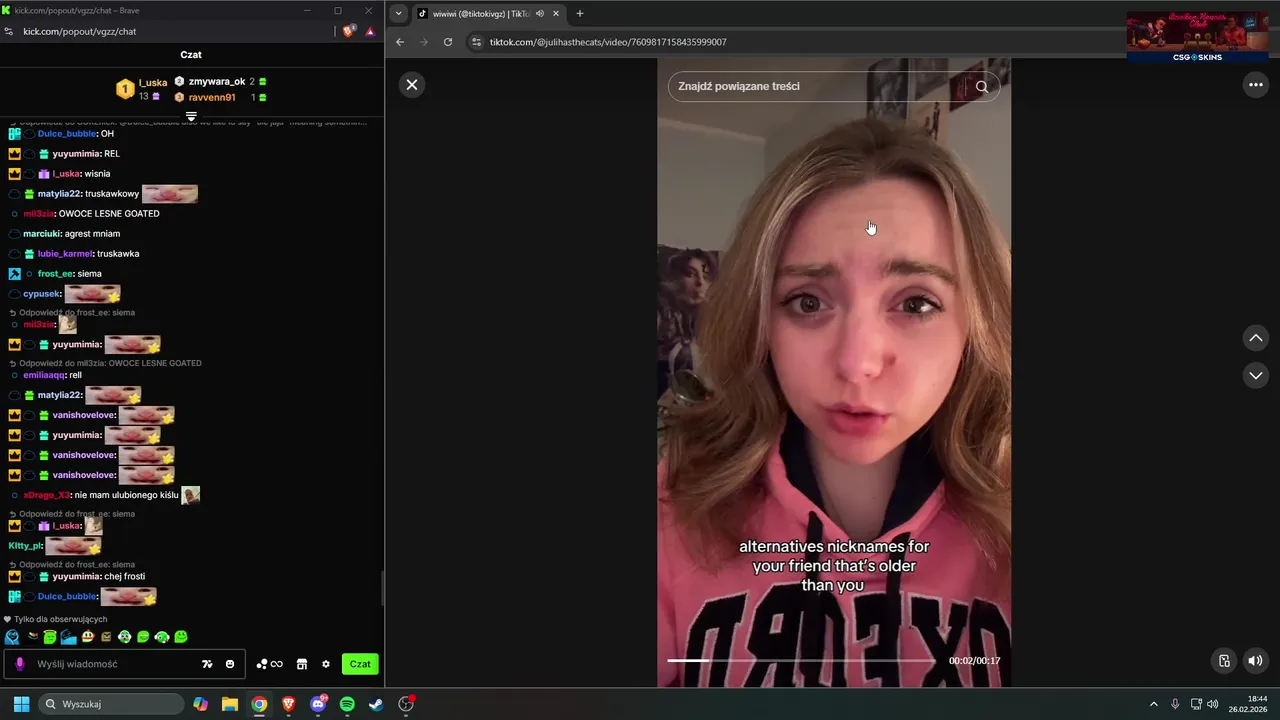Click username lubie_karmel in chat
Image resolution: width=1280 pixels, height=720 pixels.
[65, 253]
